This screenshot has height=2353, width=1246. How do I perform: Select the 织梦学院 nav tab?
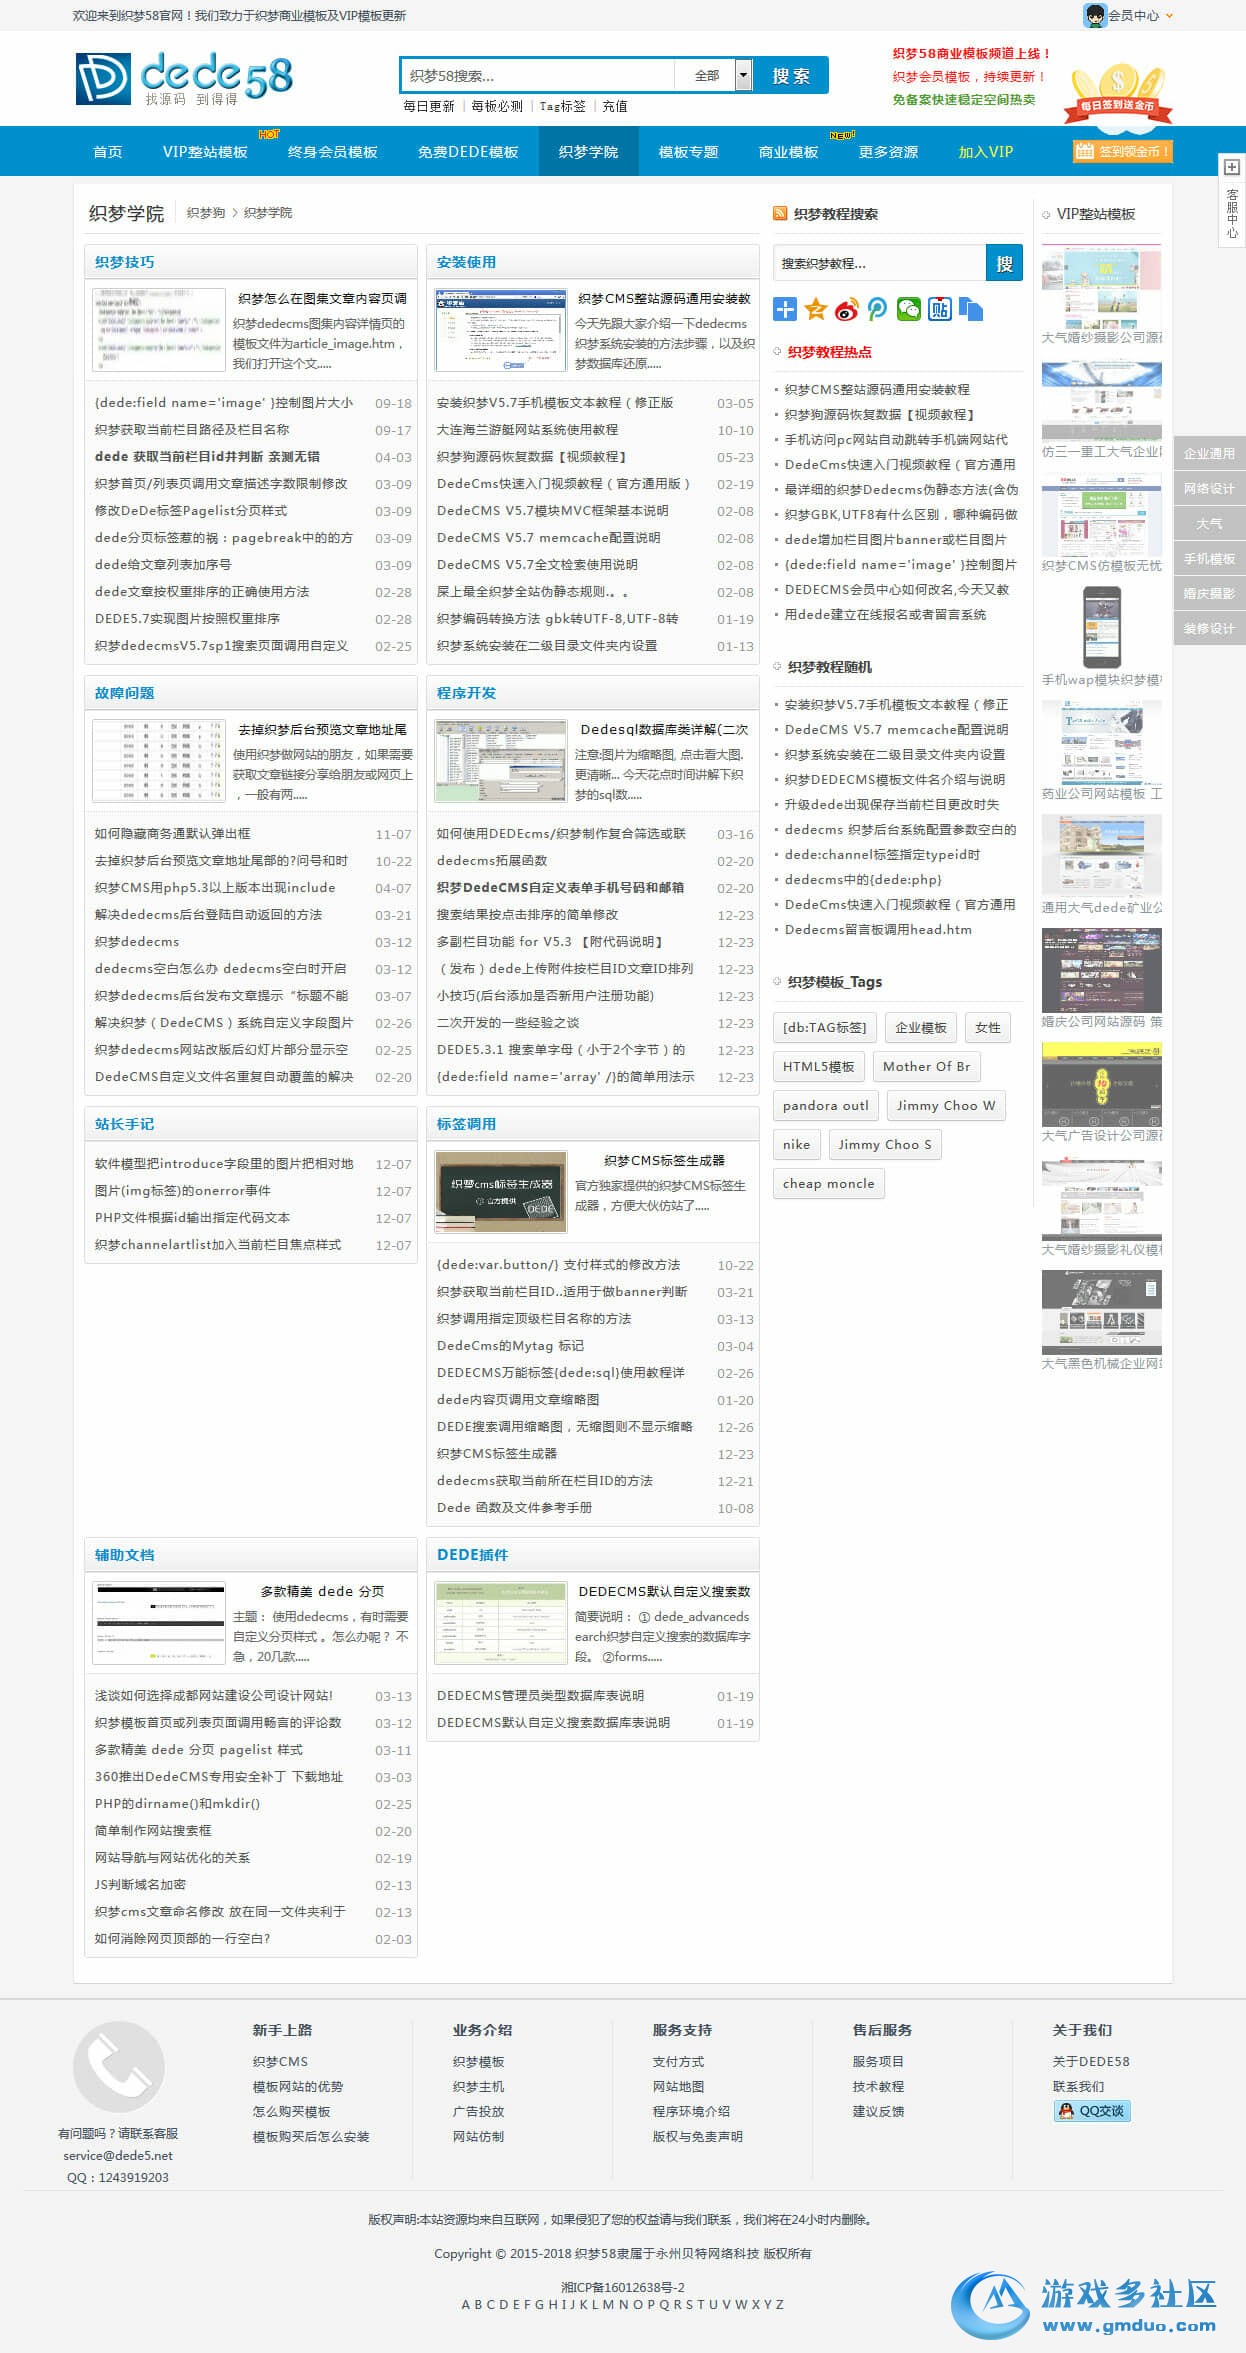click(588, 152)
